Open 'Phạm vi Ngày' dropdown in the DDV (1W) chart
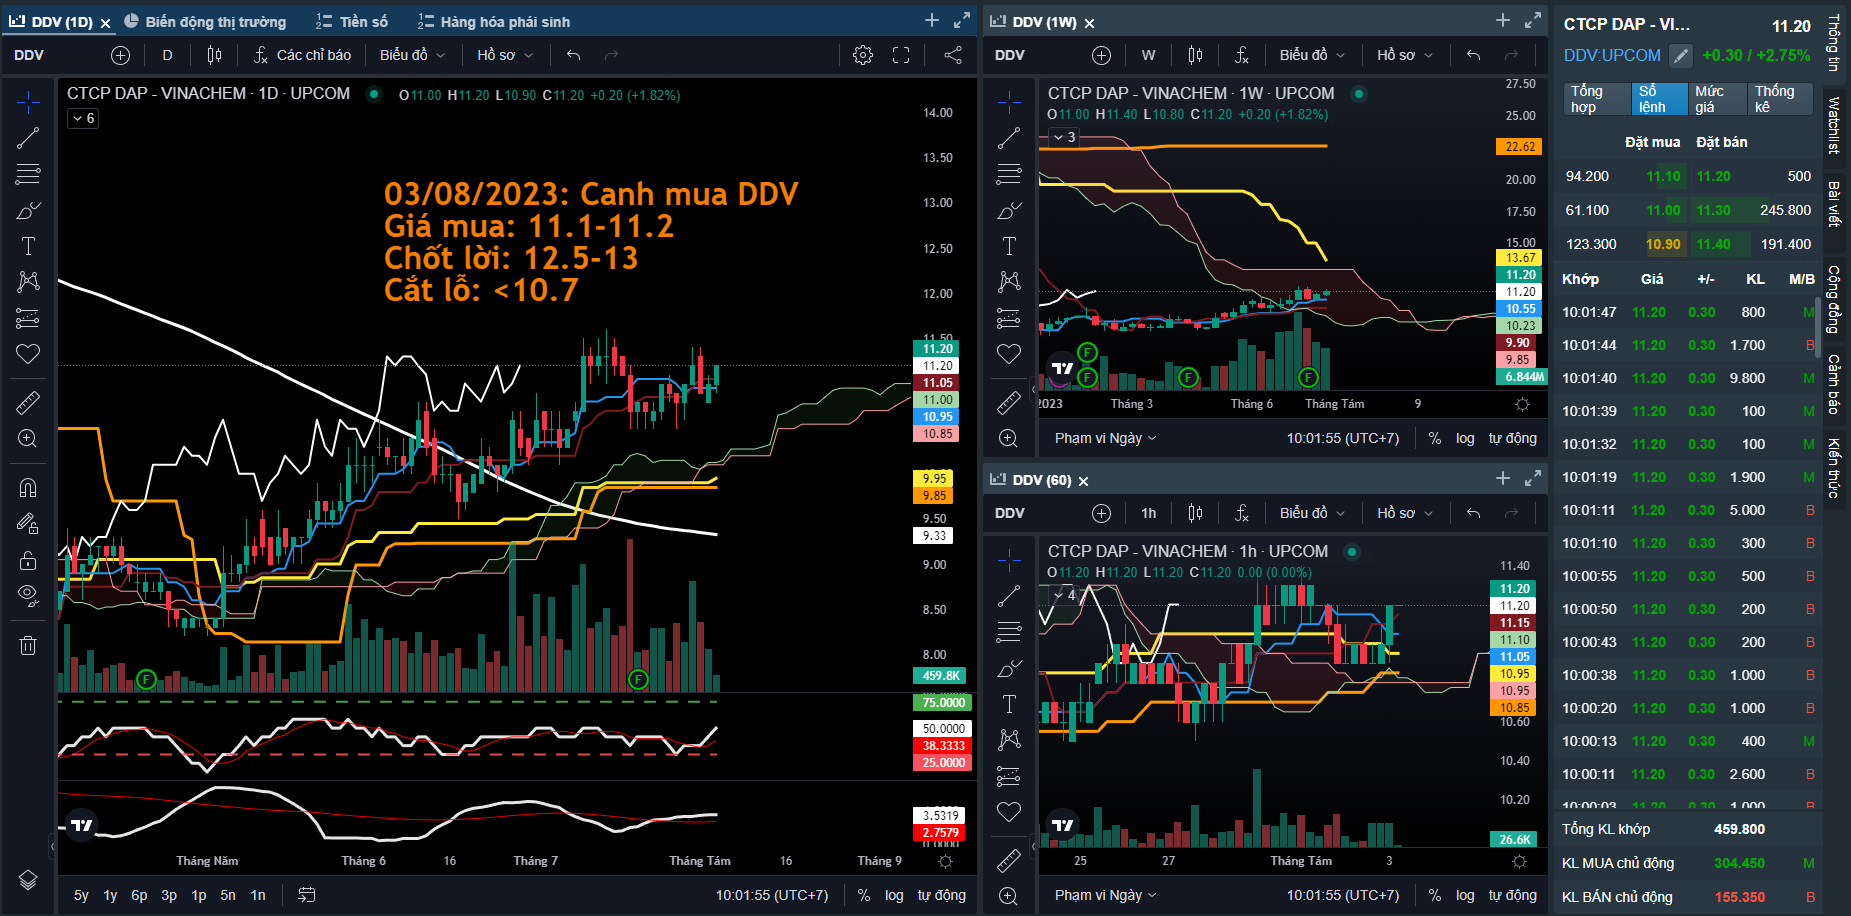The width and height of the screenshot is (1851, 916). pos(1105,438)
